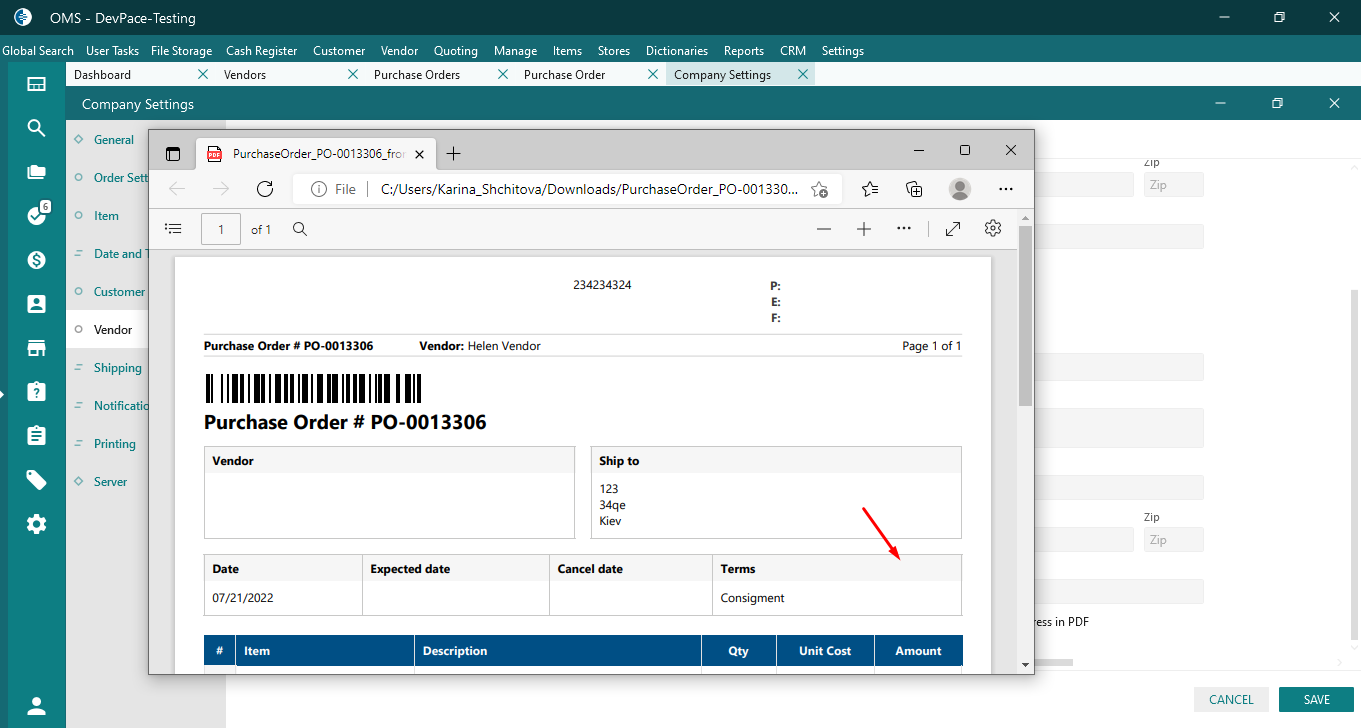This screenshot has height=728, width=1361.
Task: Open browser Settings and more menu
Action: point(1006,189)
